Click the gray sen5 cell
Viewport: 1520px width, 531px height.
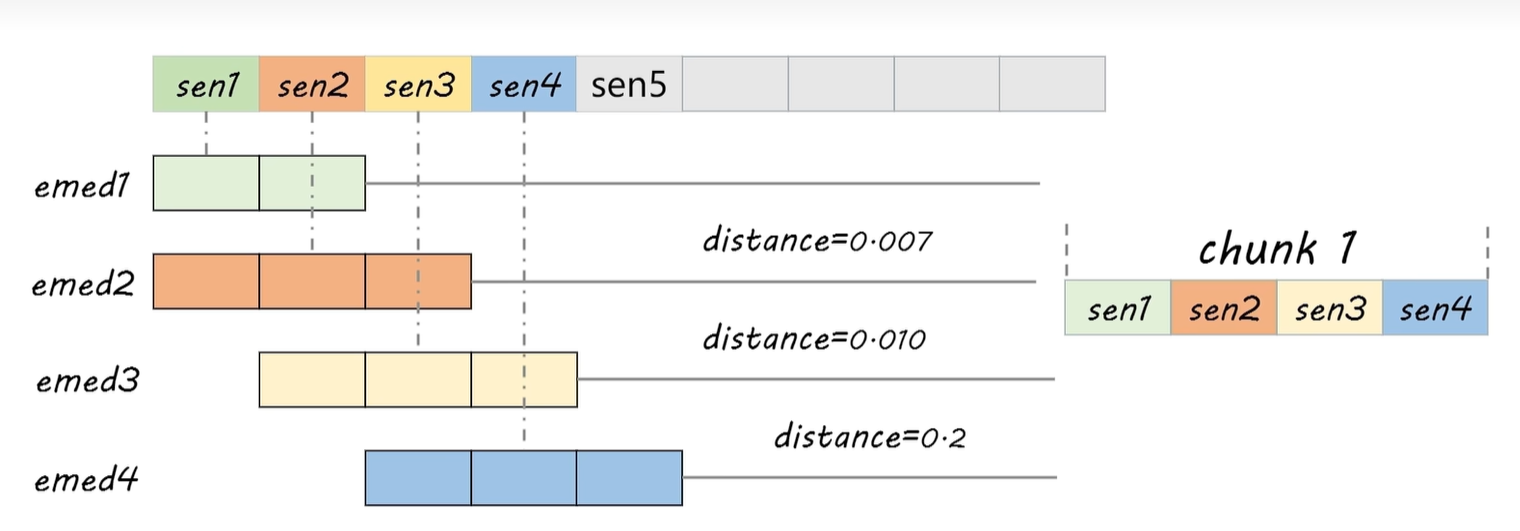click(628, 84)
